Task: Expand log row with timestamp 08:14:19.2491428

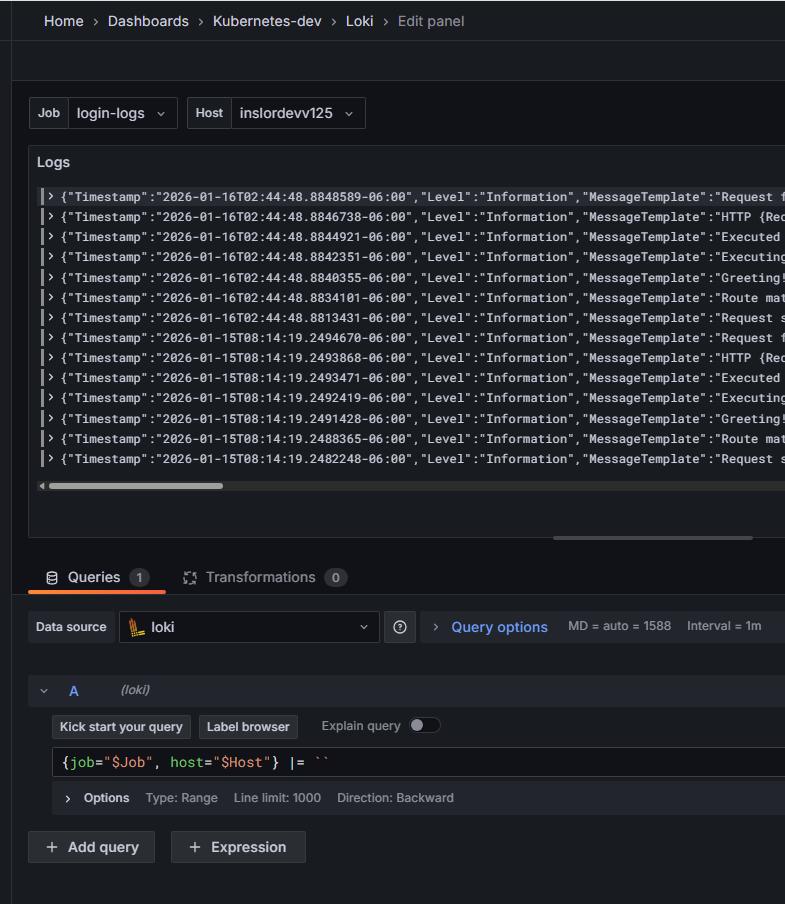Action: click(51, 419)
